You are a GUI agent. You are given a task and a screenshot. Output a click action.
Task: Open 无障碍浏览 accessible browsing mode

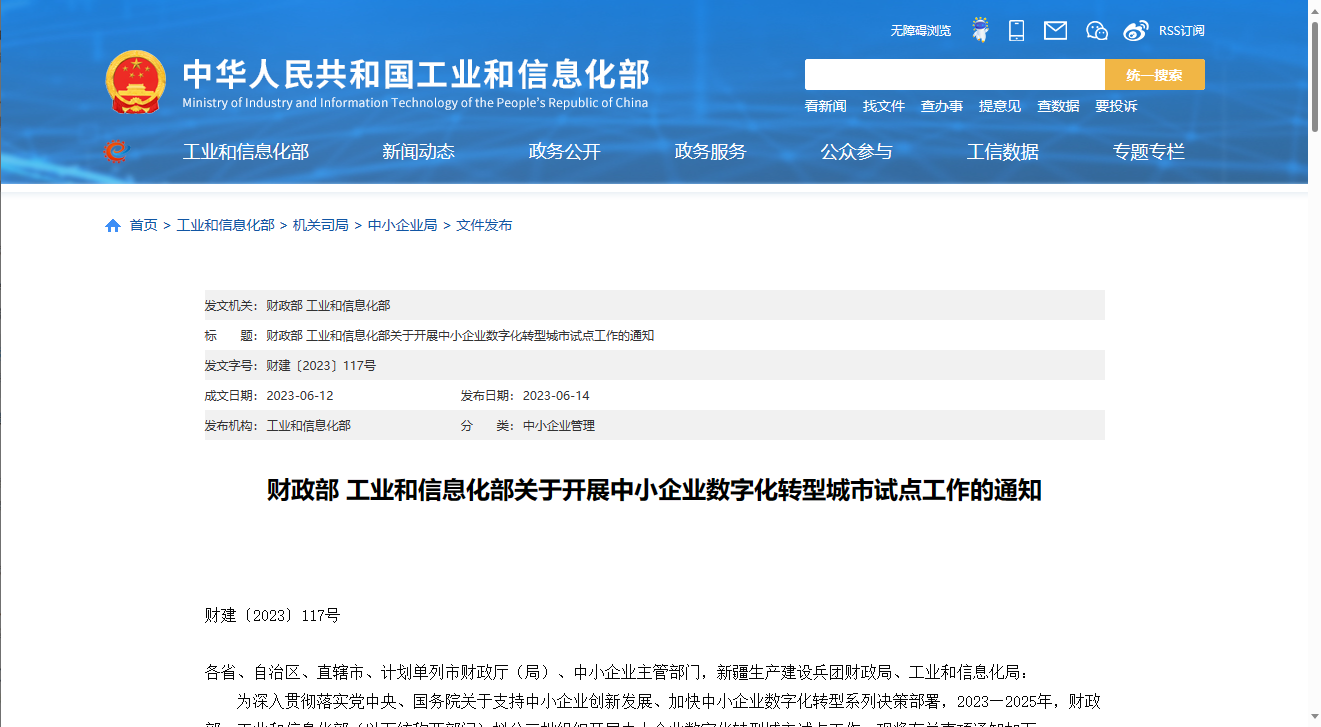tap(919, 30)
